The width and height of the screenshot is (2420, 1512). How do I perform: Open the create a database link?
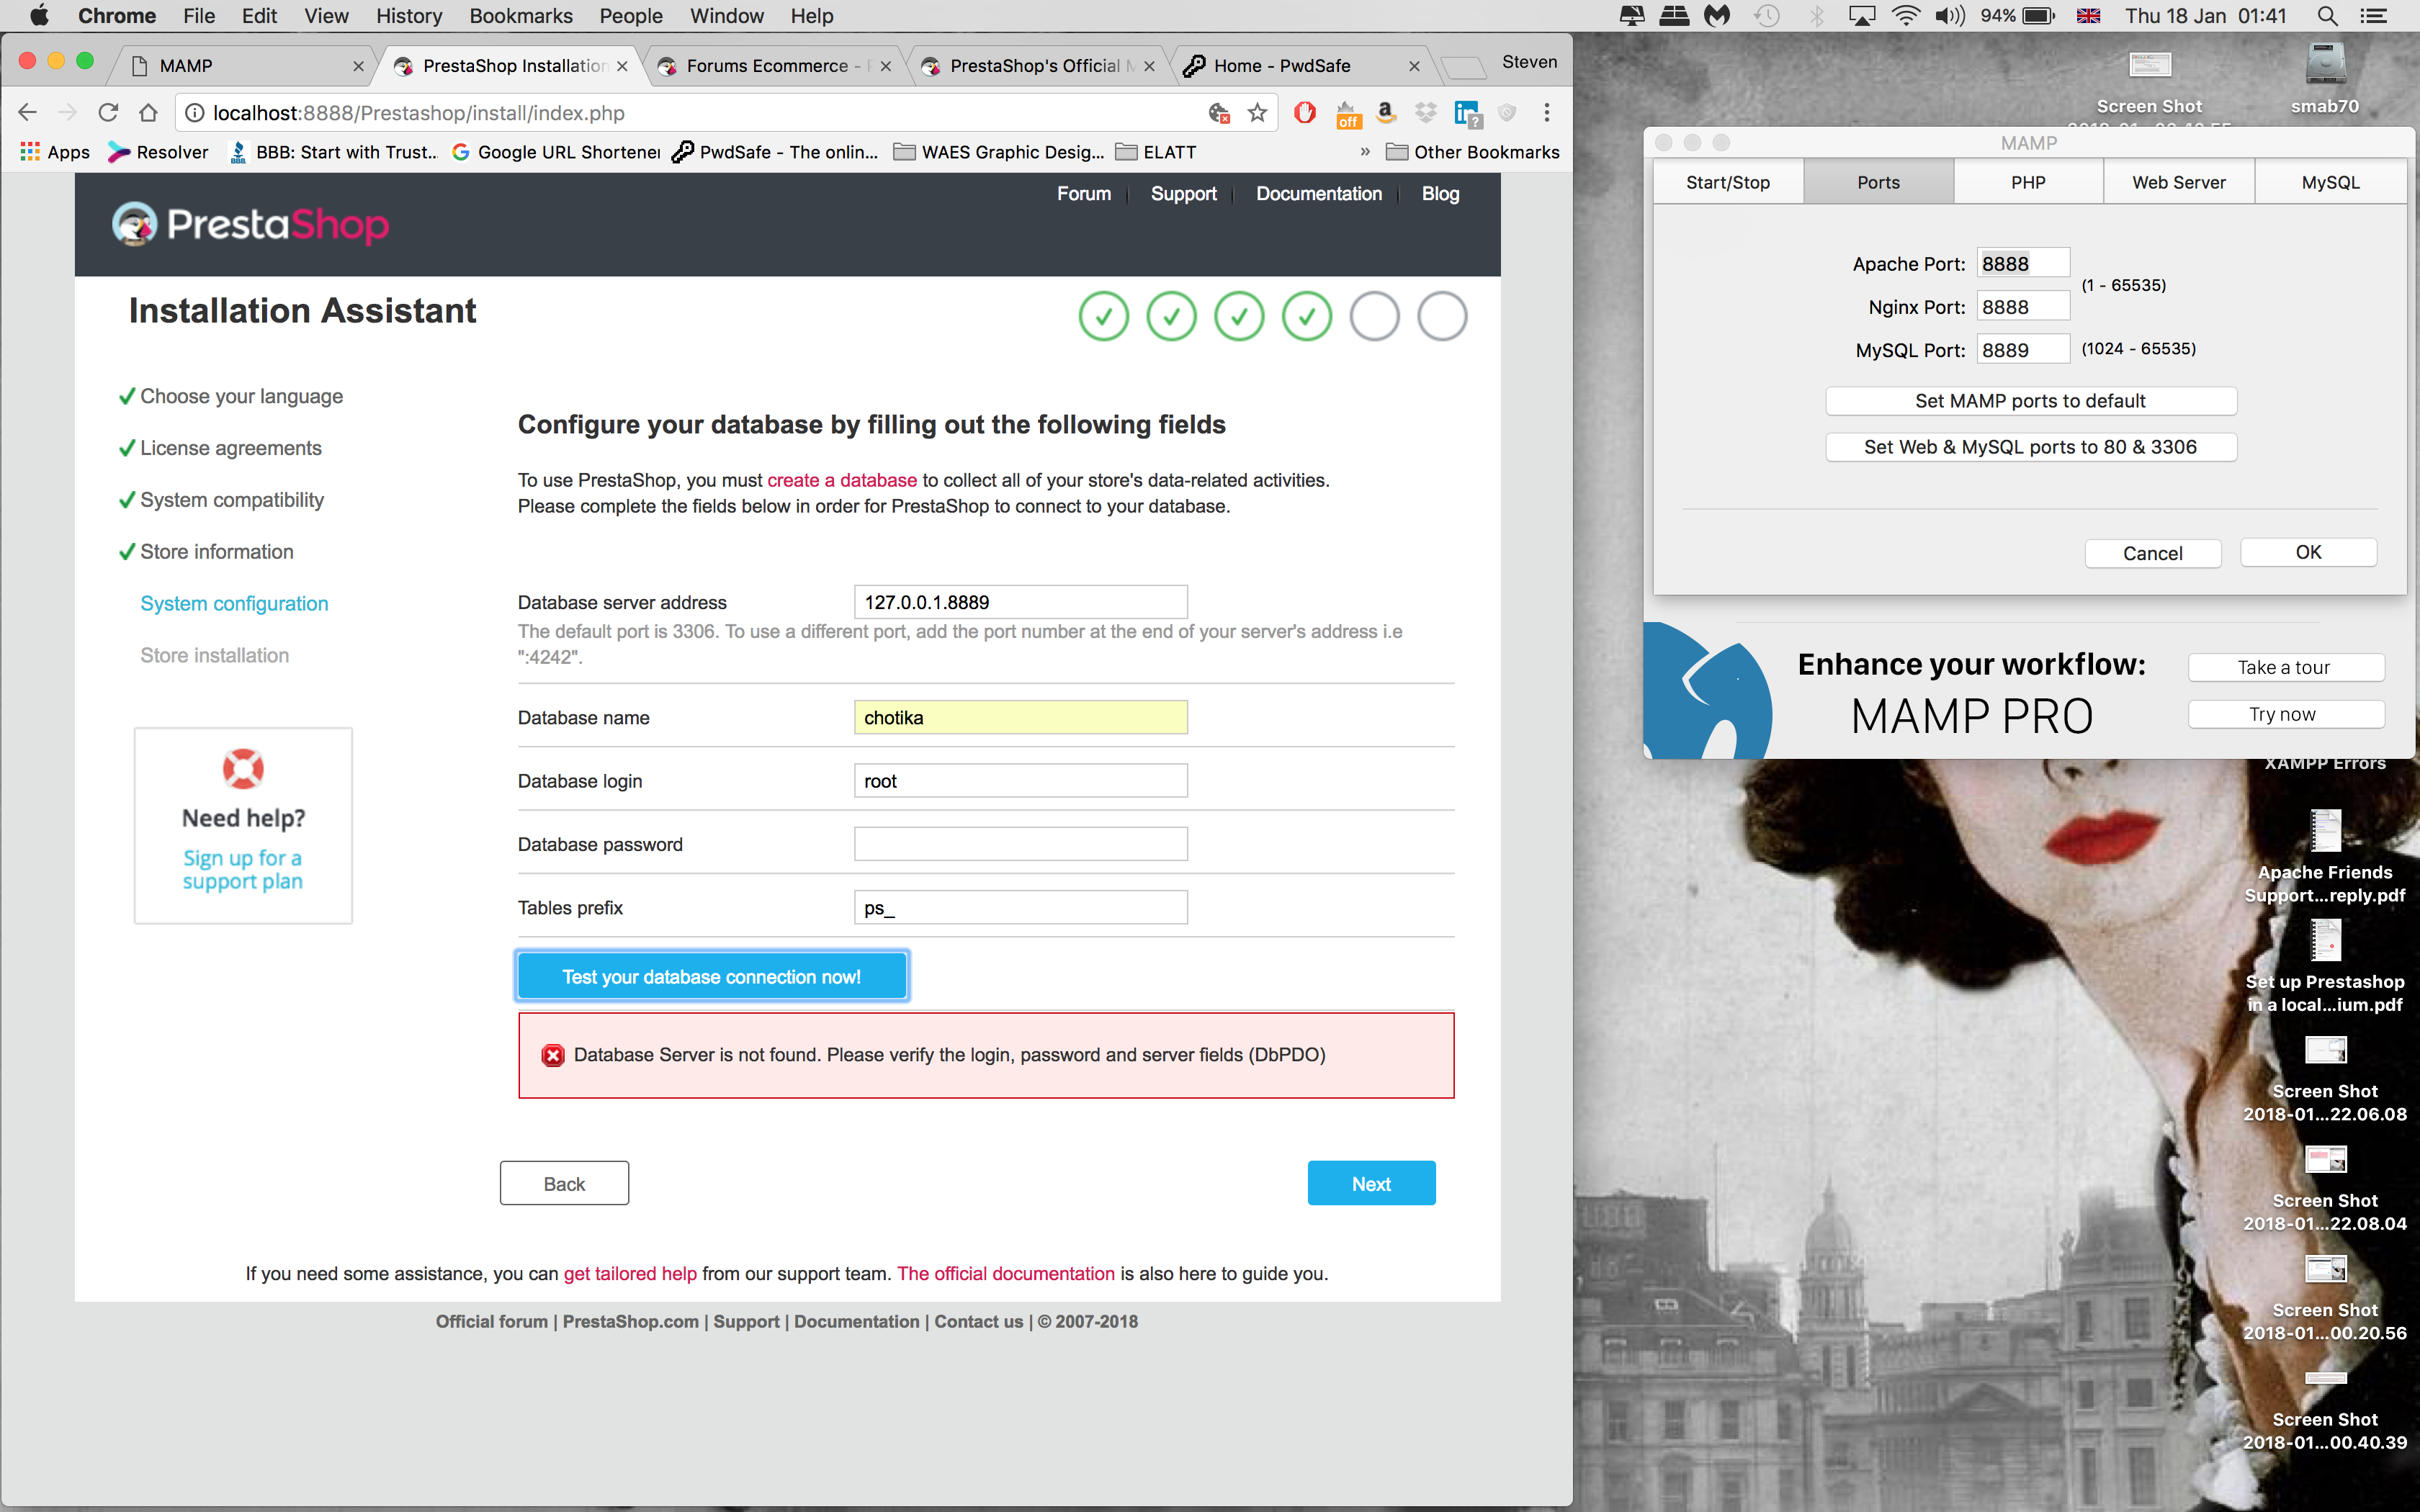point(841,480)
